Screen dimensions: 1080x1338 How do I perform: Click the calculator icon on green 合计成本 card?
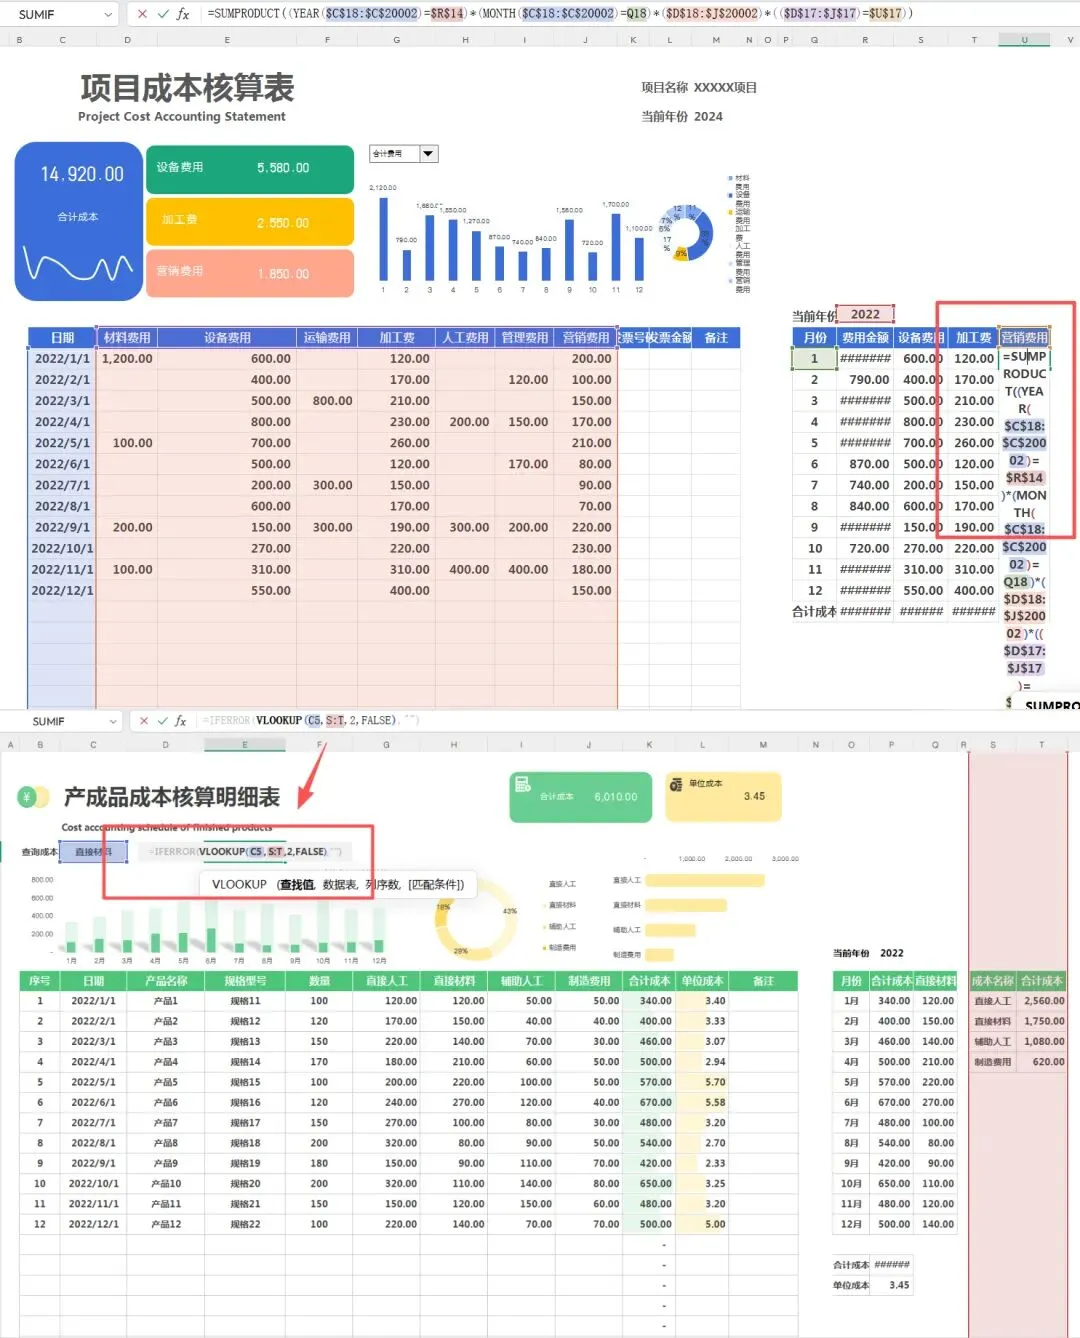522,785
